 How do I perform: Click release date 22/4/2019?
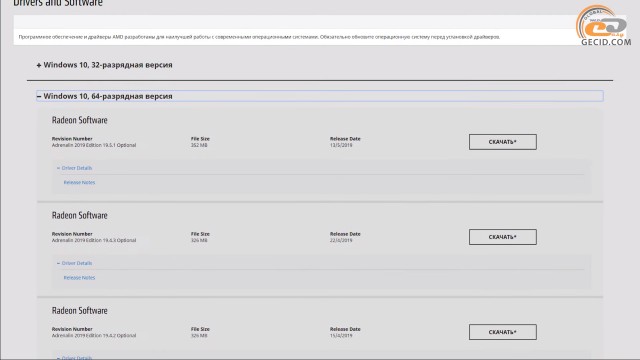(x=341, y=240)
